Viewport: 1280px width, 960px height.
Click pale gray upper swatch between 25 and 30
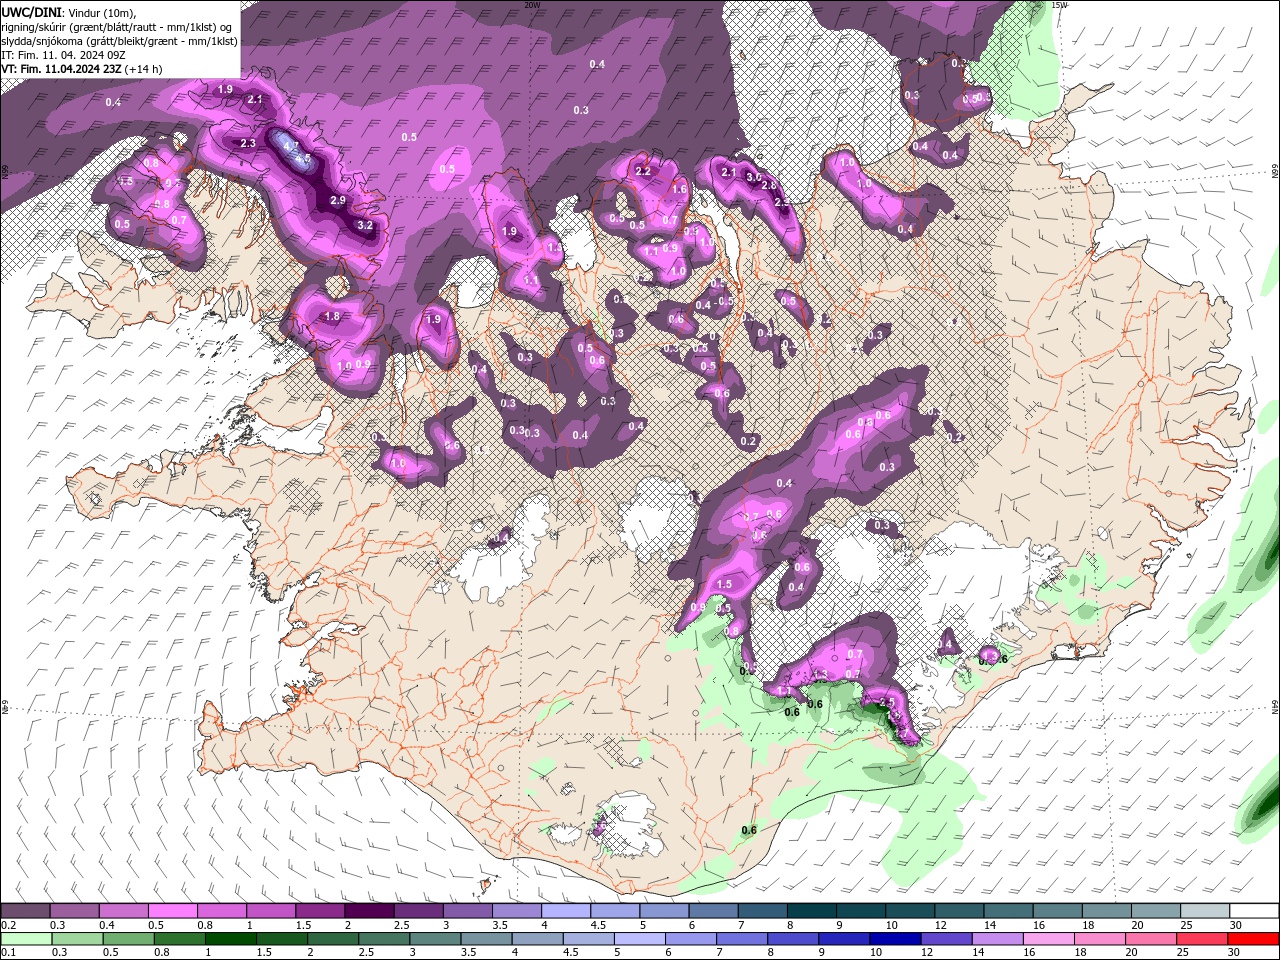click(x=1206, y=911)
